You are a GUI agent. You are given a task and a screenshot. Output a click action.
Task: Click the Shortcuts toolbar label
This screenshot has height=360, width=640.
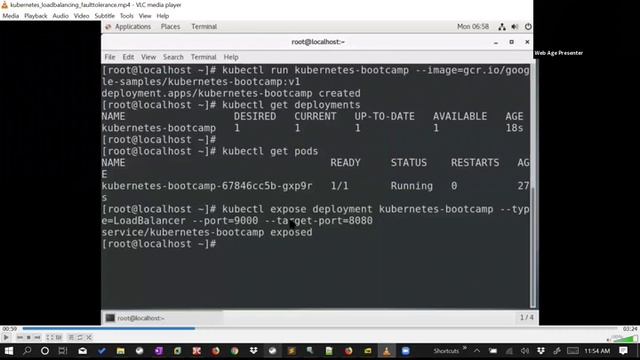[x=446, y=351]
